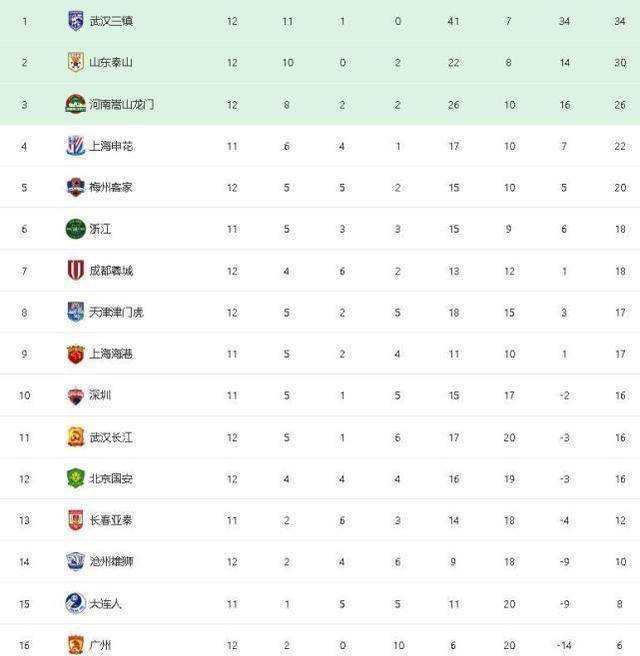Click the 武汉三镇 team crest icon

(x=76, y=21)
